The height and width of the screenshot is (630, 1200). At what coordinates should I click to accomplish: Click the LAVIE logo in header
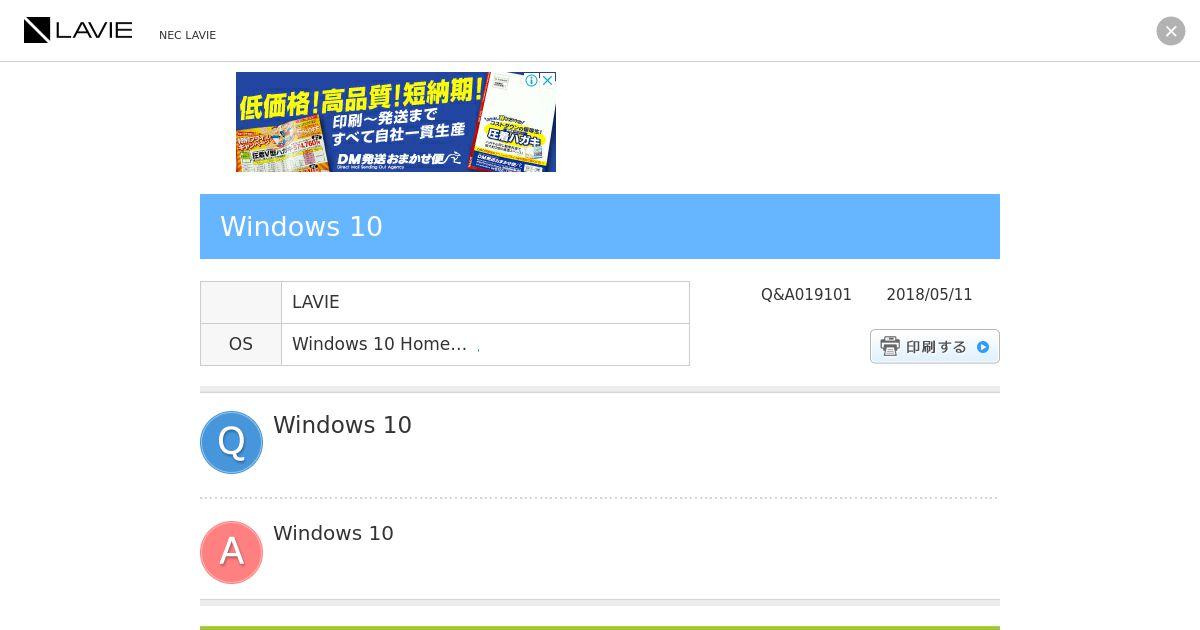(x=78, y=30)
